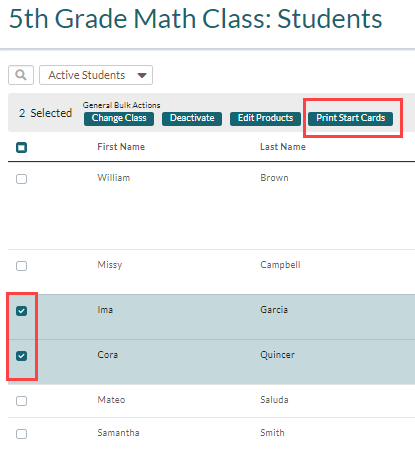This screenshot has width=415, height=456.
Task: Select Missy Campbell's checkbox
Action: (x=22, y=266)
